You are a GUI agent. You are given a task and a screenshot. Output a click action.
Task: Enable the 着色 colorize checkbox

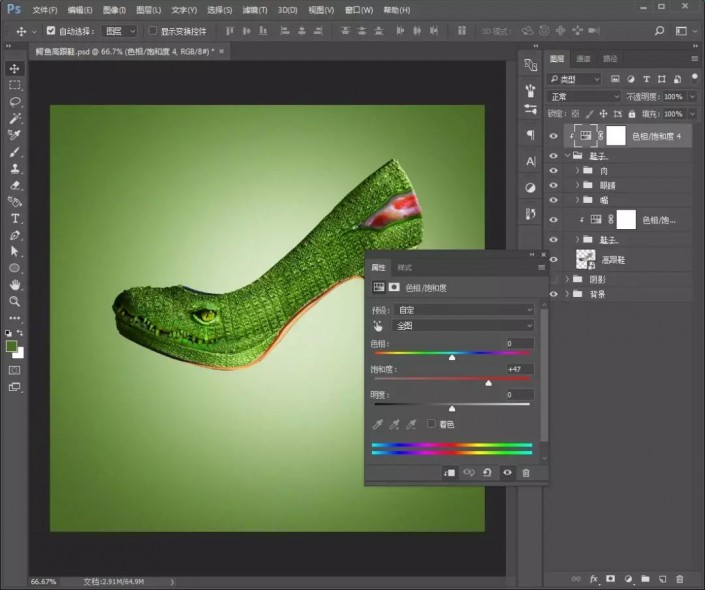(x=431, y=424)
